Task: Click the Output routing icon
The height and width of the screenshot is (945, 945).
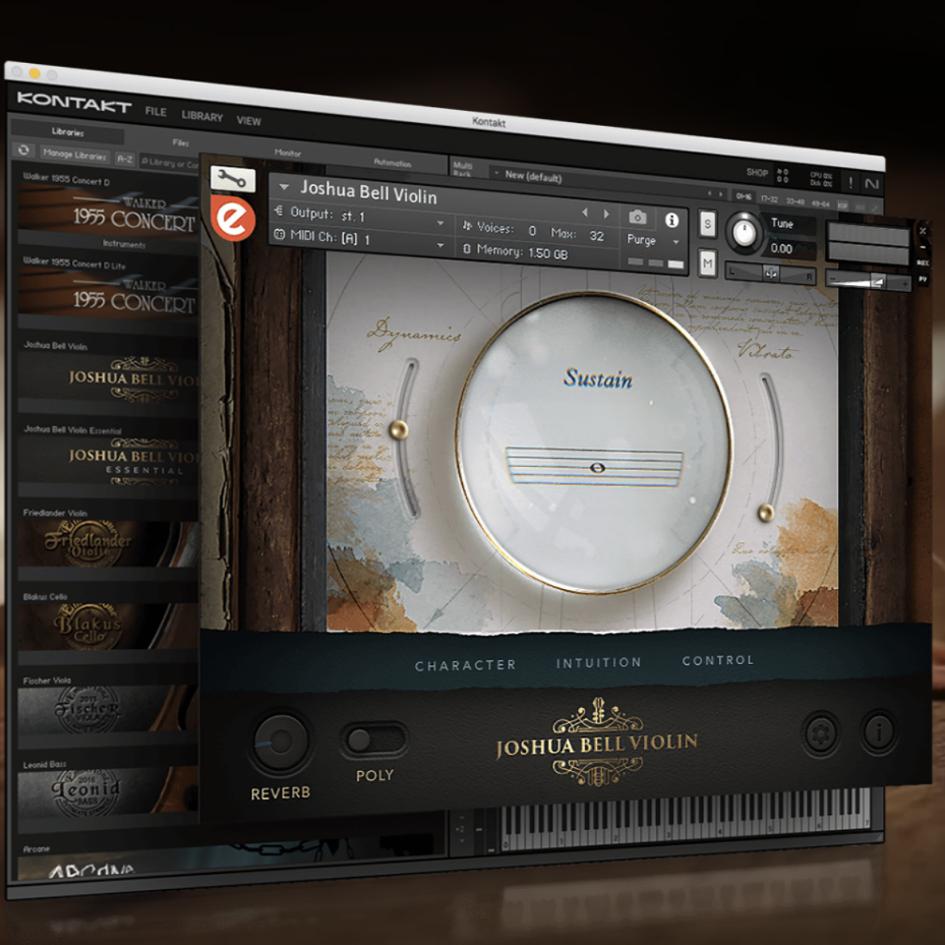Action: click(x=278, y=210)
